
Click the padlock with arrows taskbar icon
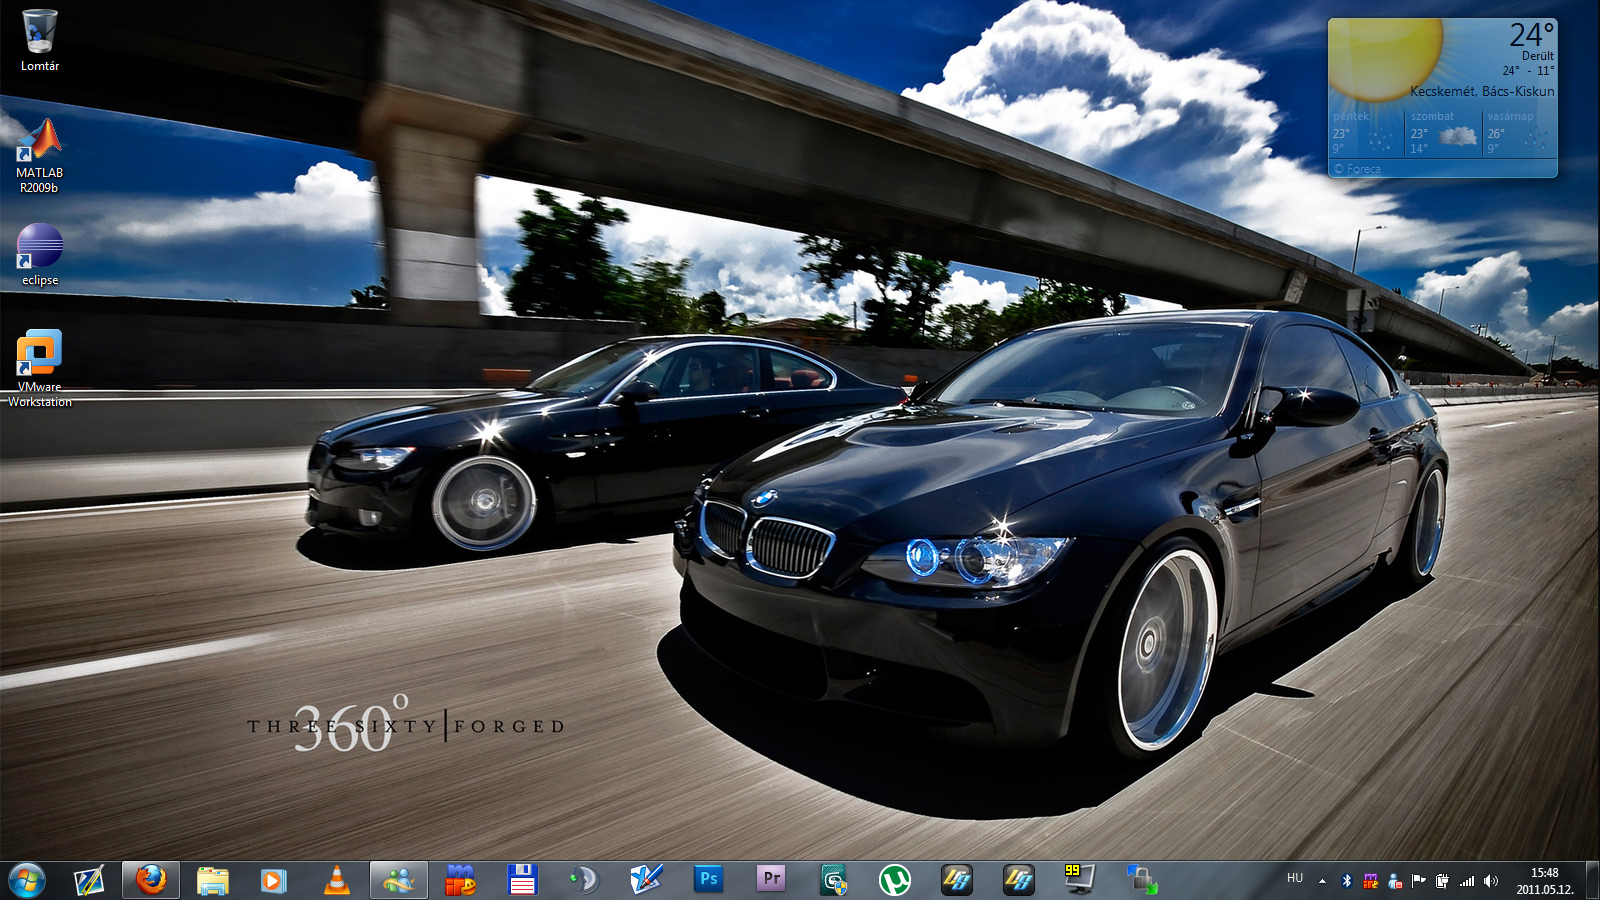(x=1142, y=880)
